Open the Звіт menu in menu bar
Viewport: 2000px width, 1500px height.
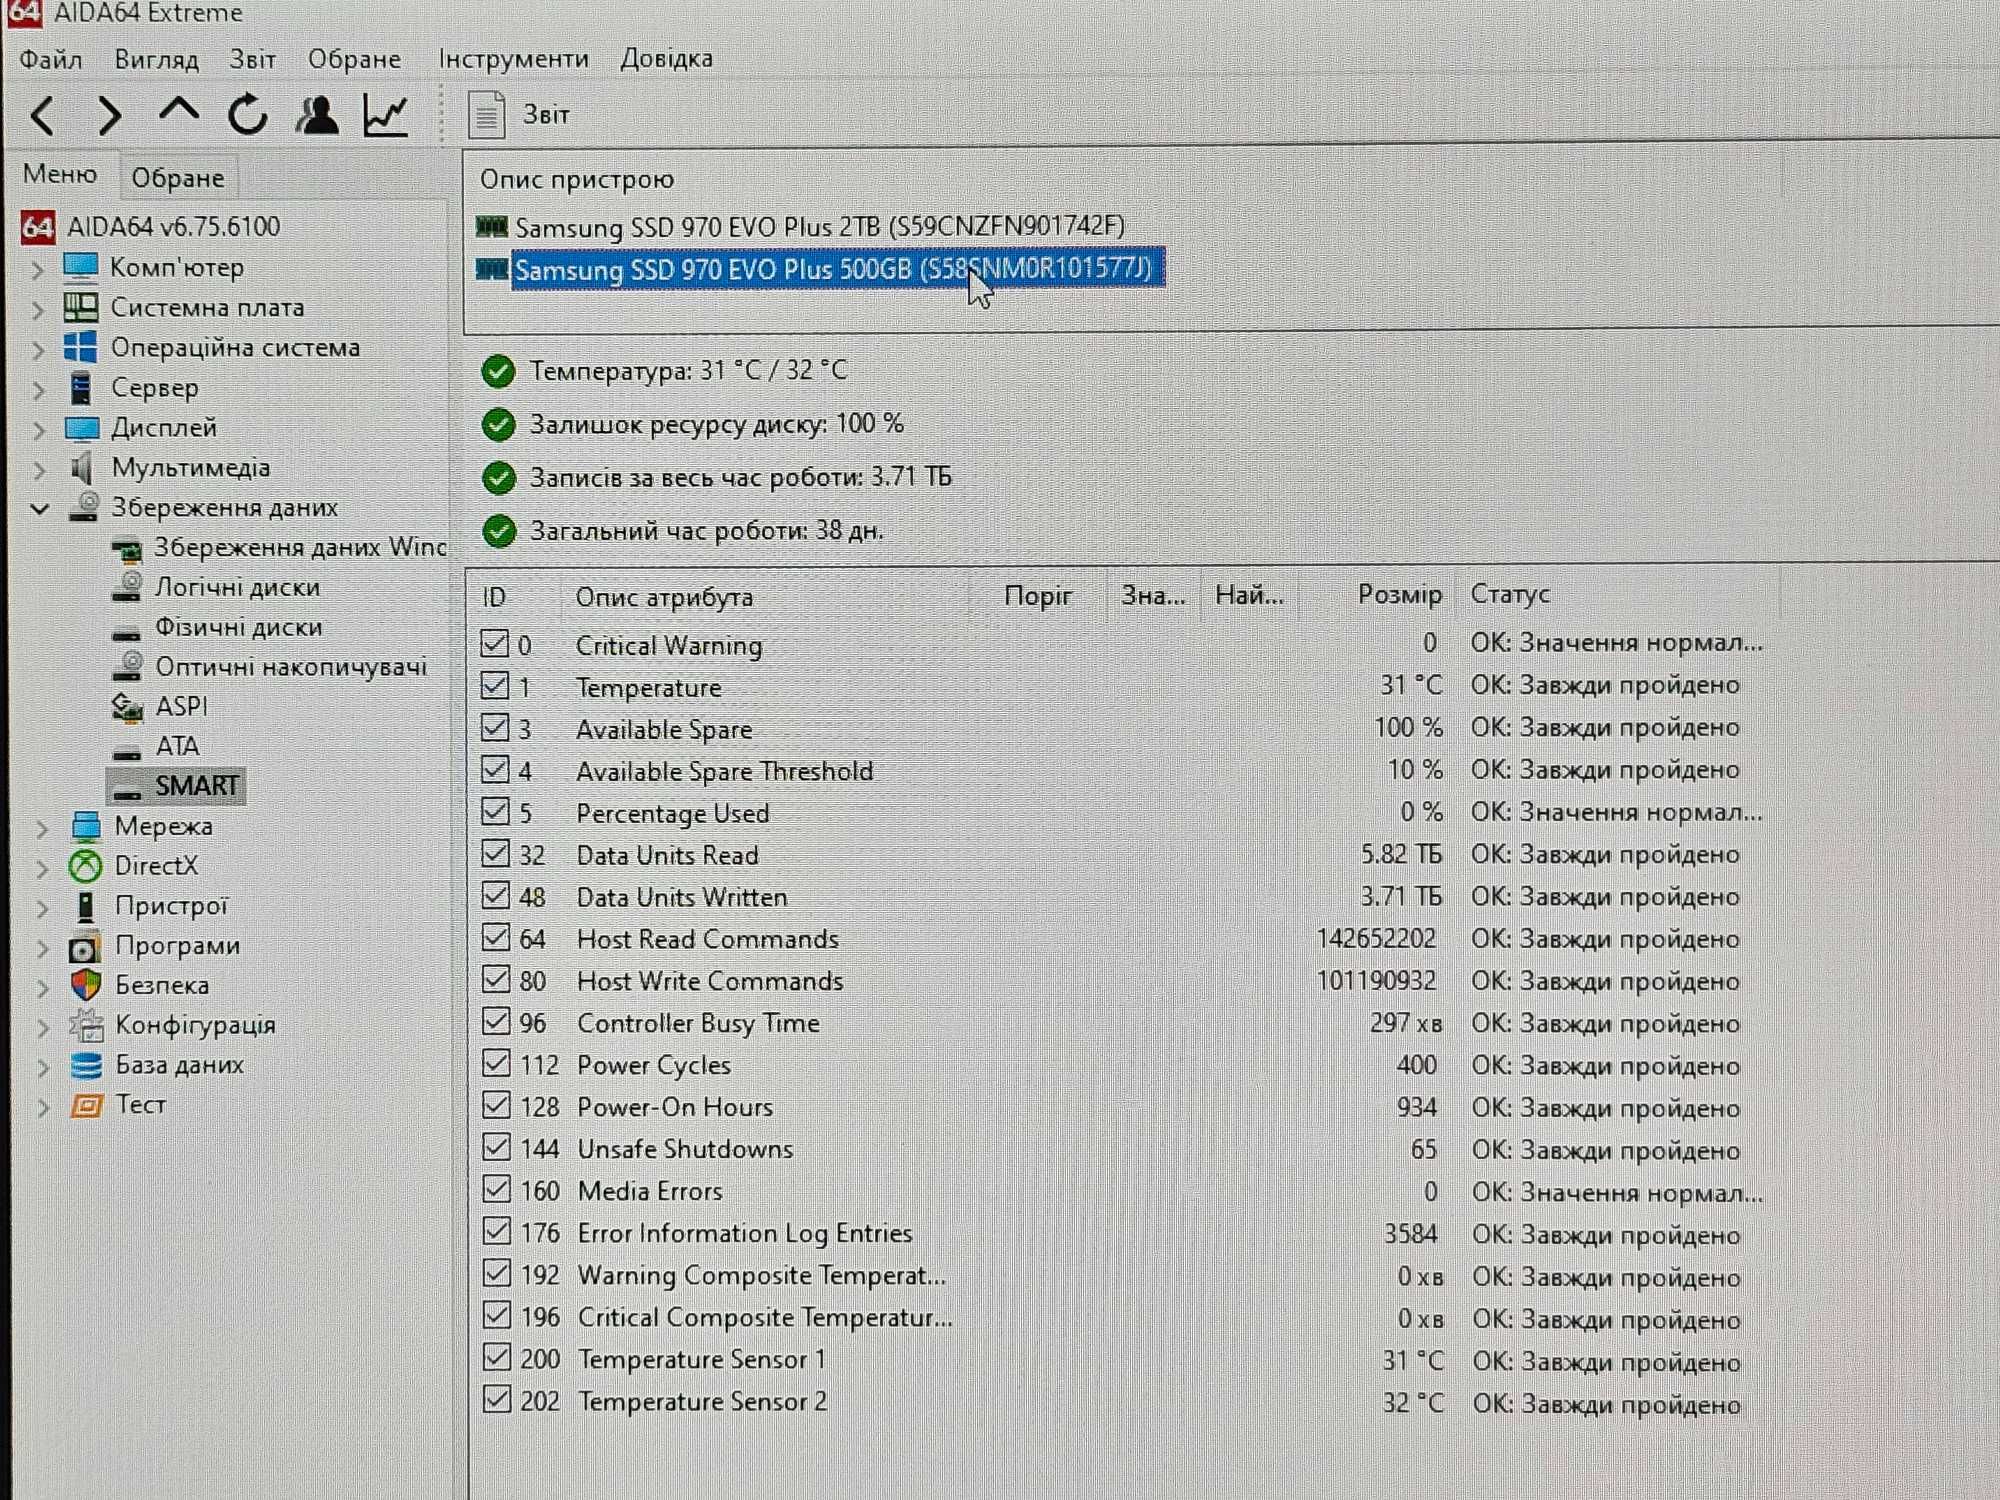tap(253, 60)
